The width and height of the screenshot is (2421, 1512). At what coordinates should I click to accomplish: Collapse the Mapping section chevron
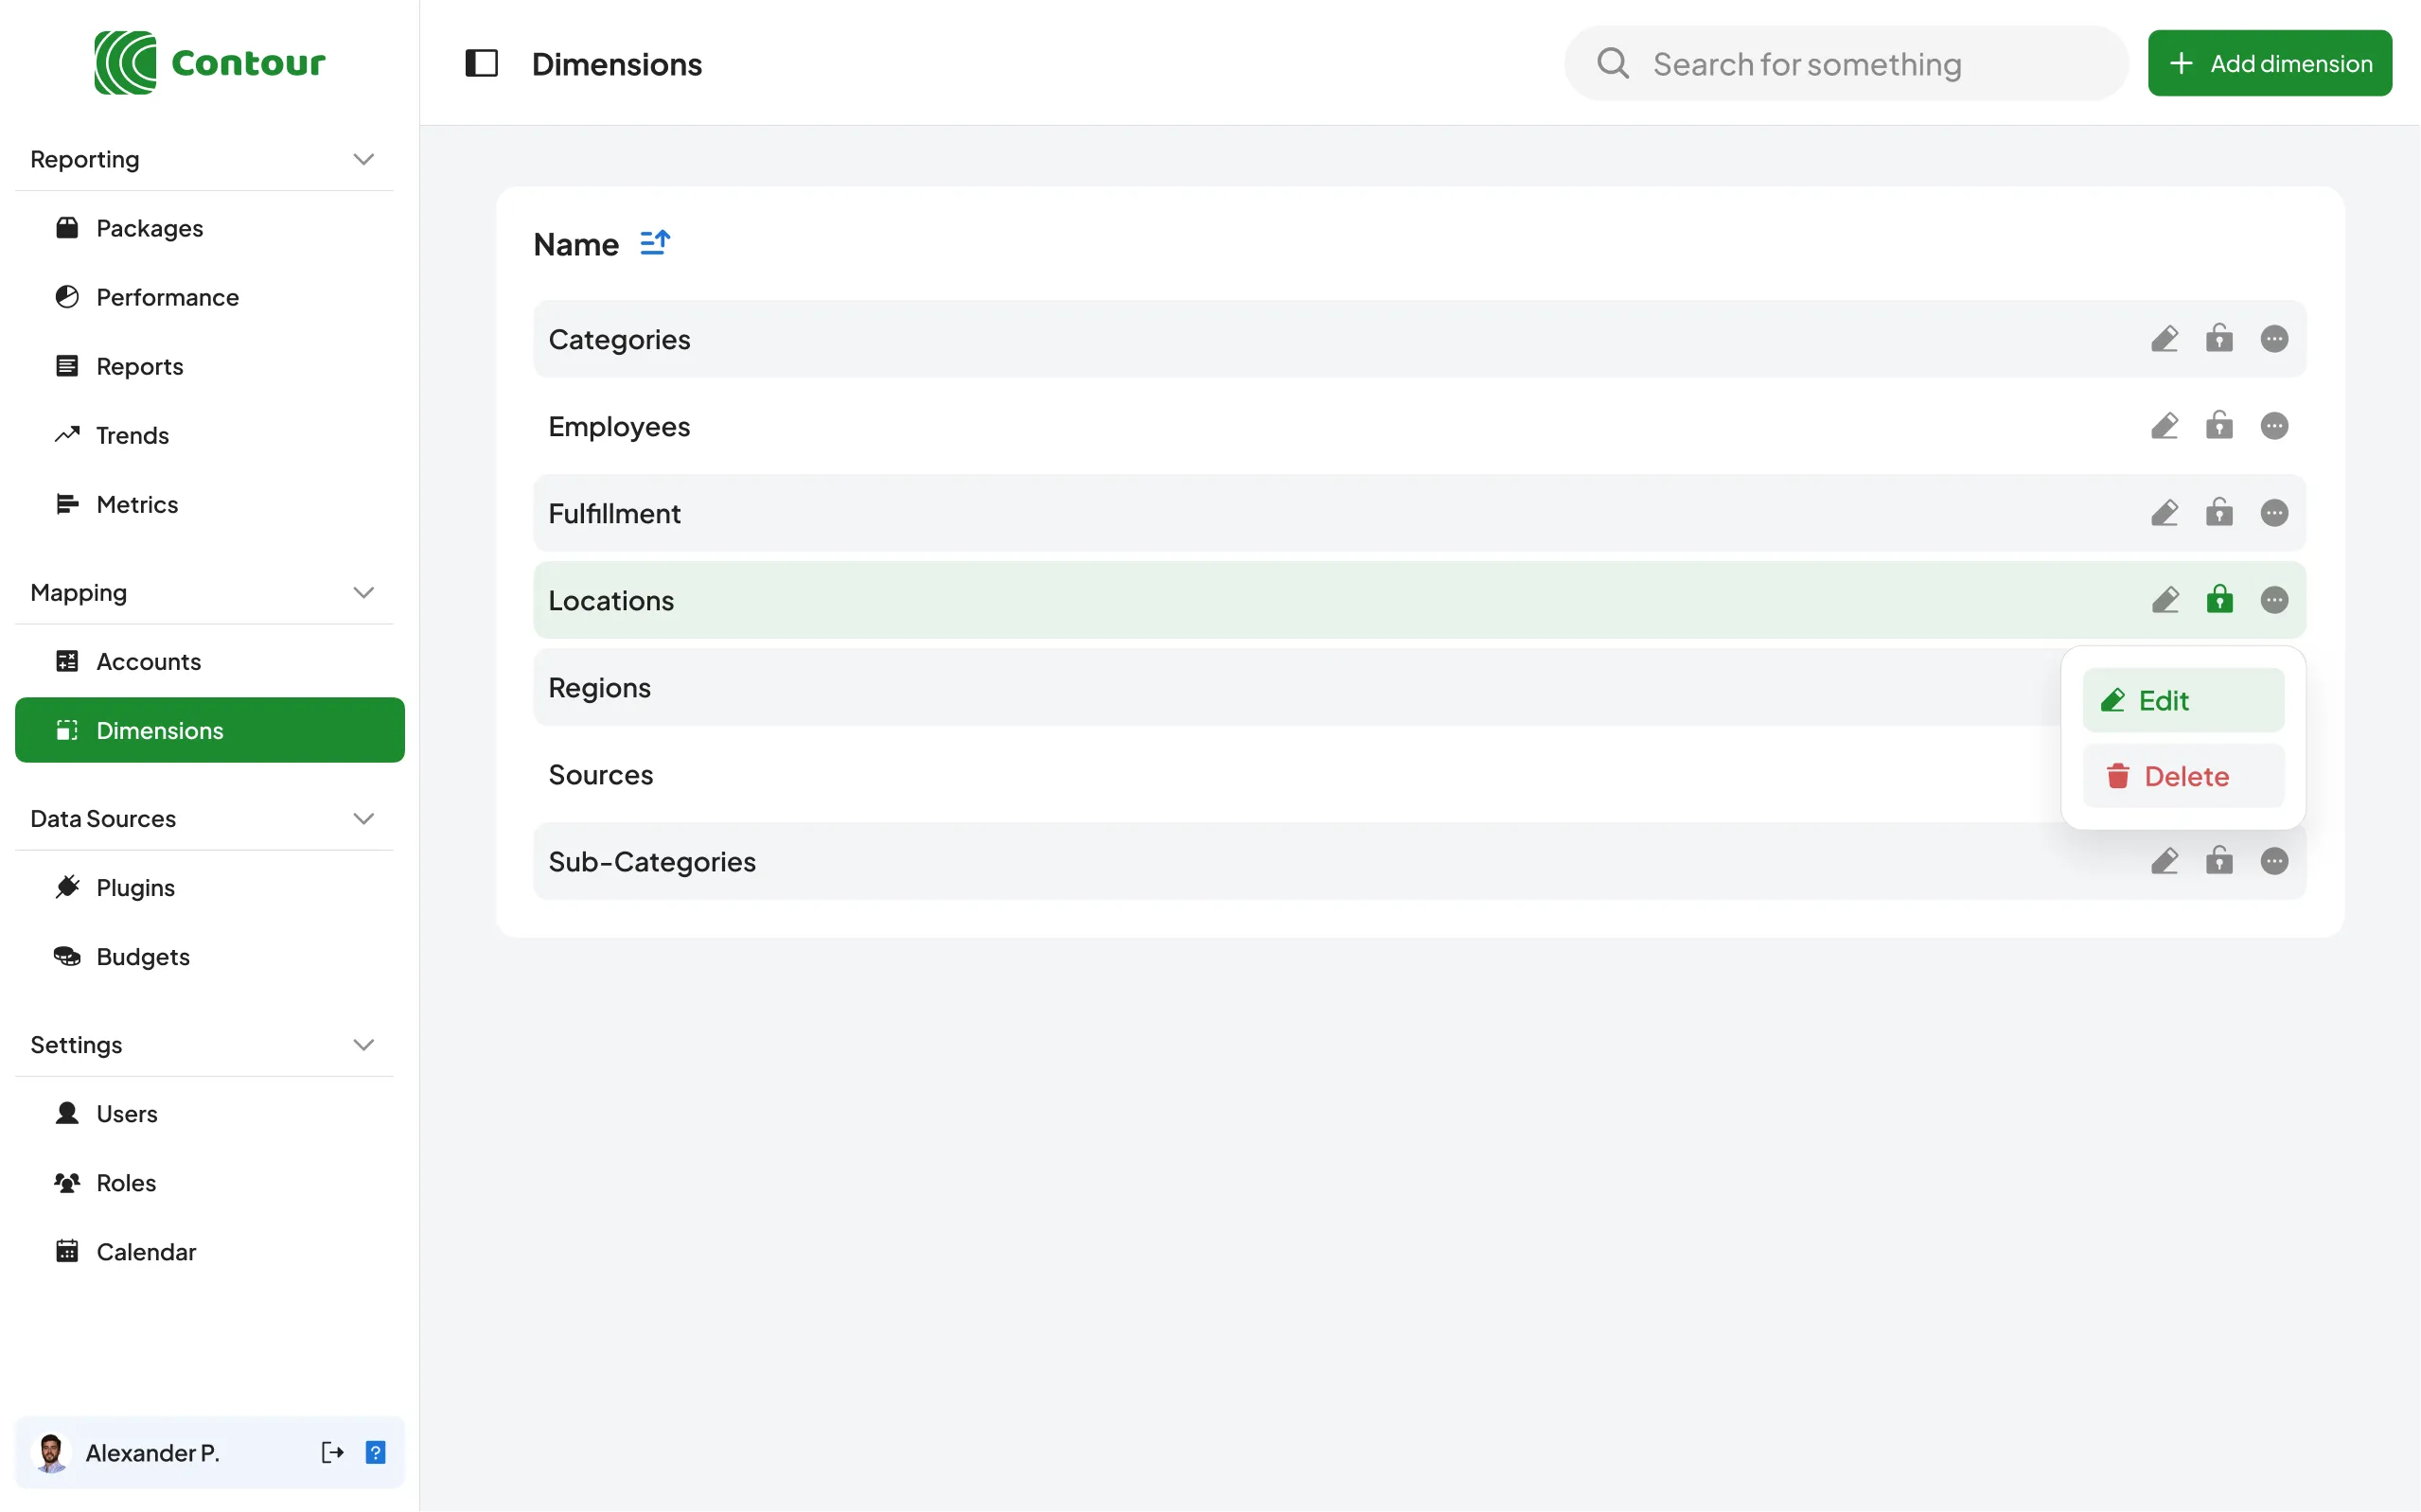pos(363,593)
